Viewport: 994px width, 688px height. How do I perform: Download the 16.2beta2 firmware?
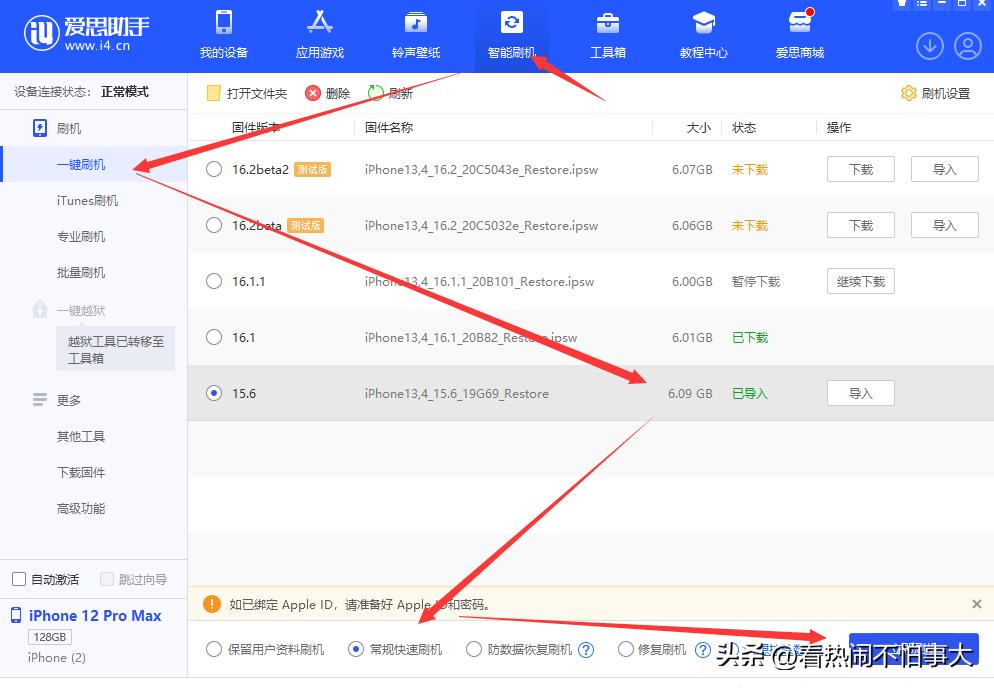click(x=860, y=169)
